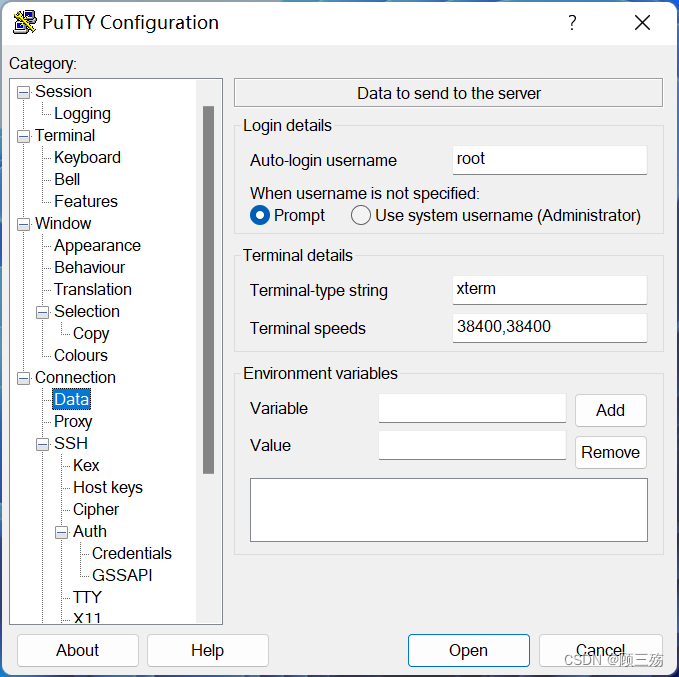The image size is (679, 677).
Task: Click the Remove environment variable button
Action: pos(611,452)
